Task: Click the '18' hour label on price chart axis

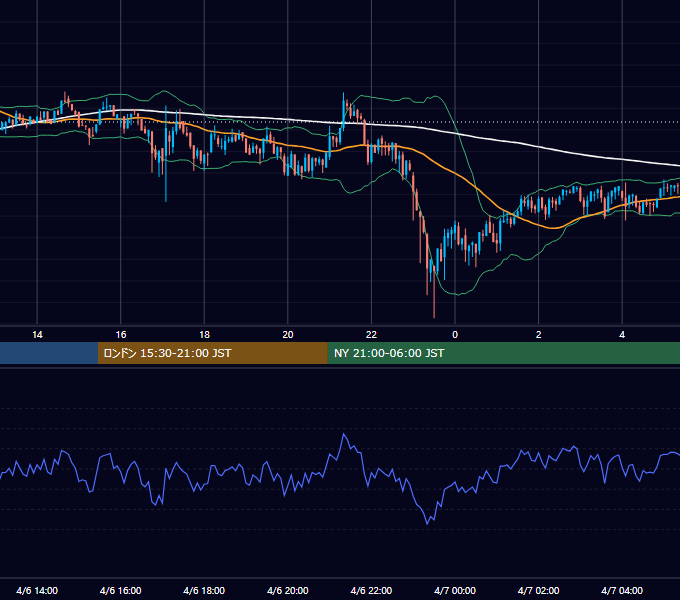Action: tap(204, 335)
